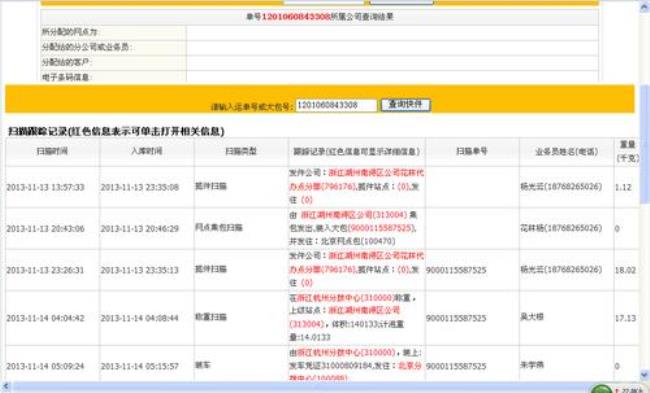
Task: Open the red tracking number link in header
Action: (x=296, y=17)
